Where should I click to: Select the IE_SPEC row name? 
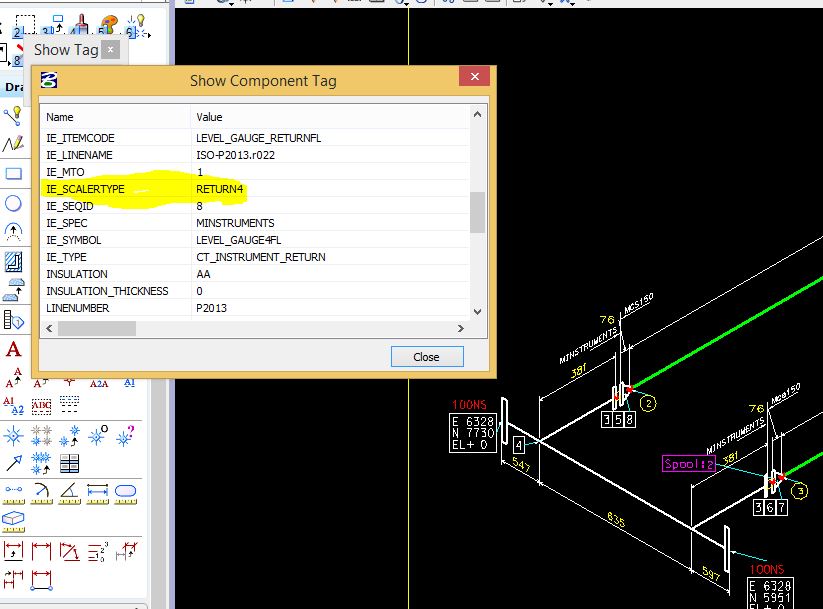point(67,223)
